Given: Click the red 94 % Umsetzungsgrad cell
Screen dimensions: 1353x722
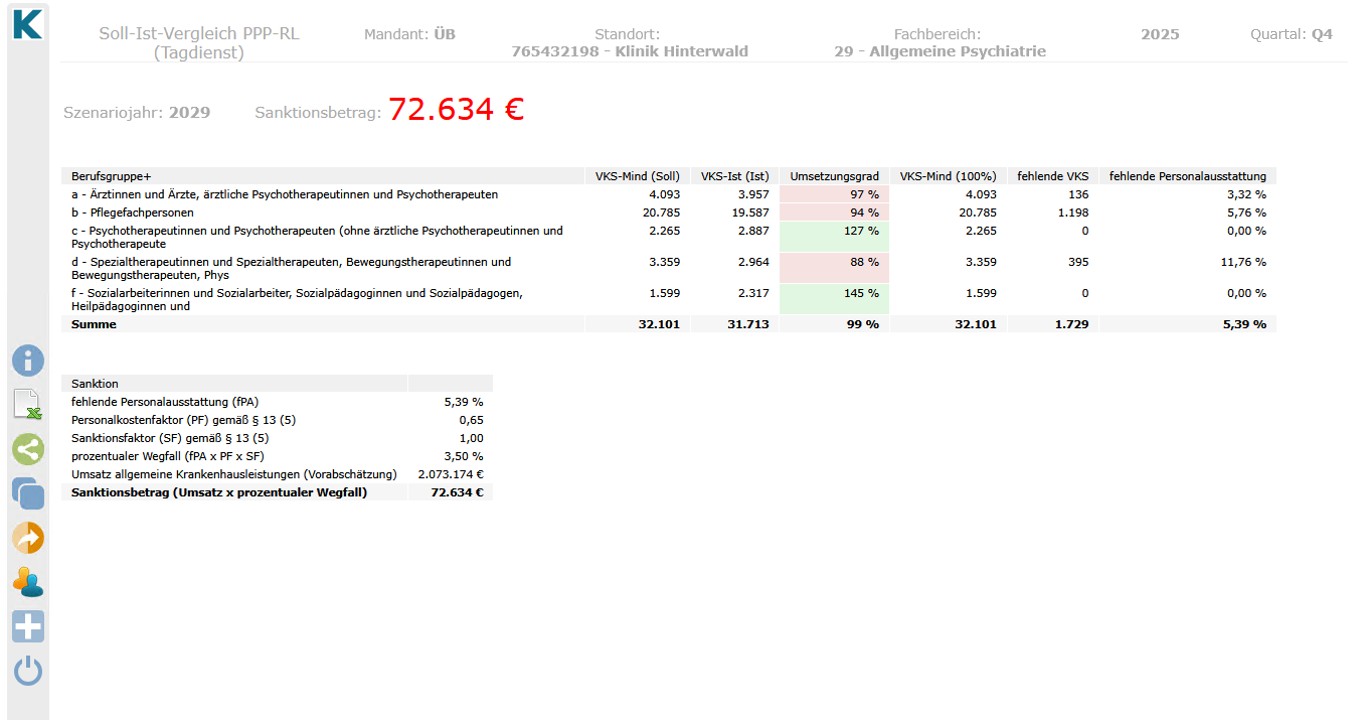Looking at the screenshot, I should 834,213.
